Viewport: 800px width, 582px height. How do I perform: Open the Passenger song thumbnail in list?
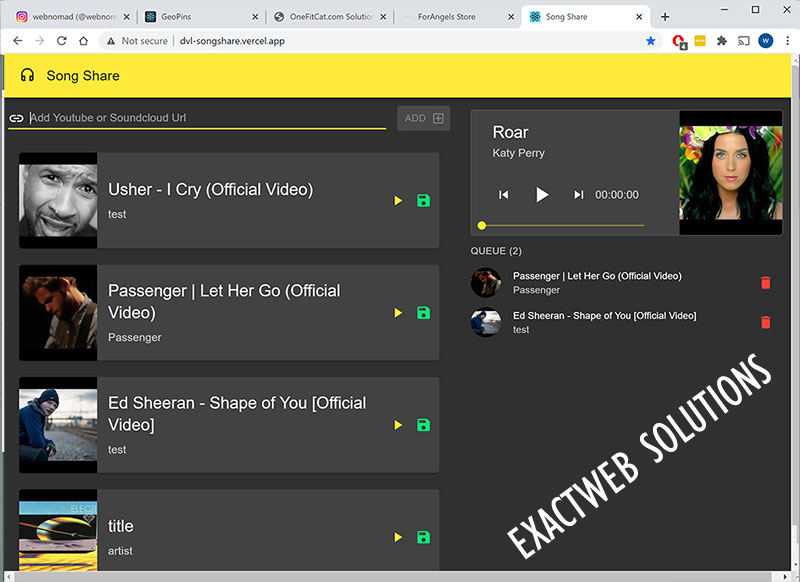click(58, 313)
